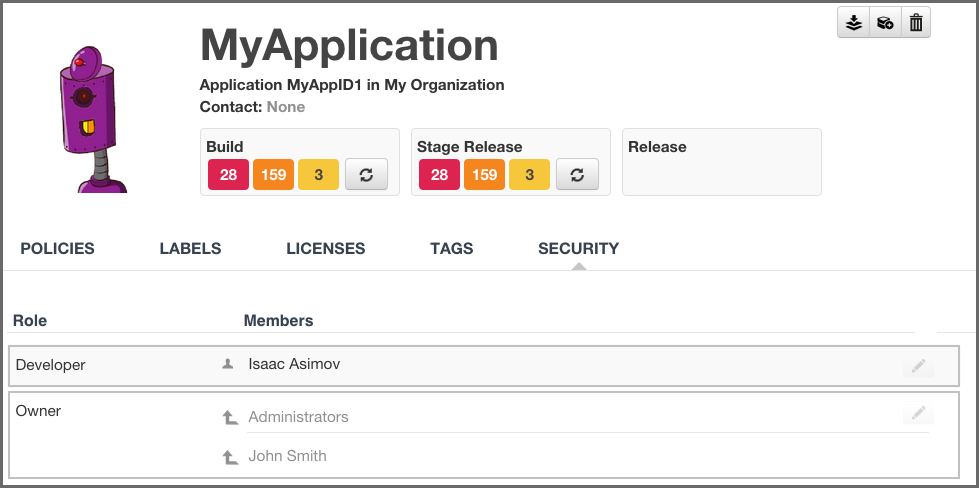
Task: Refresh the Stage Release results
Action: [578, 174]
